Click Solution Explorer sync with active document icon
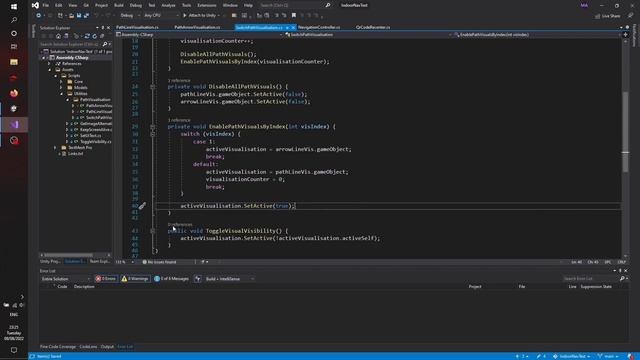Screen dimensions: 640x360 tap(87, 36)
